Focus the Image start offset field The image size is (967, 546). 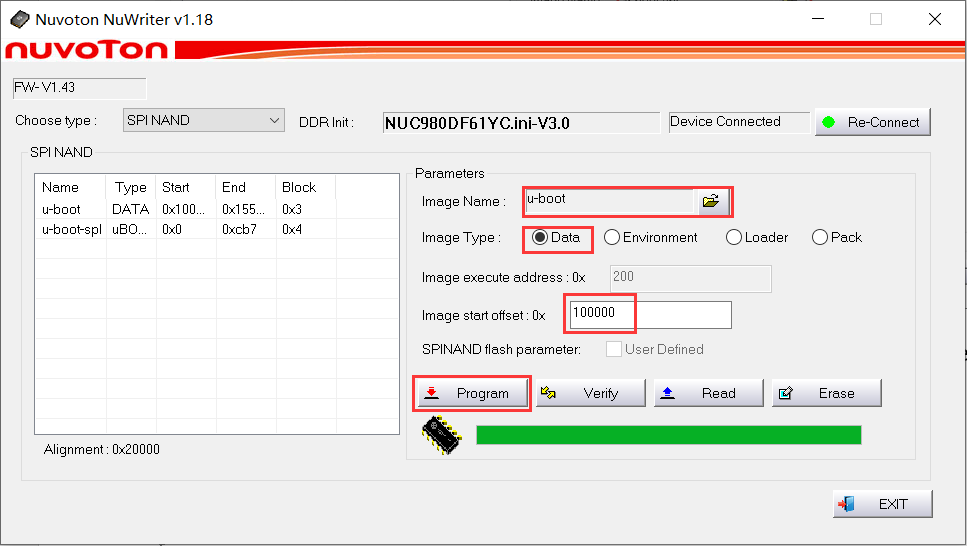click(651, 315)
